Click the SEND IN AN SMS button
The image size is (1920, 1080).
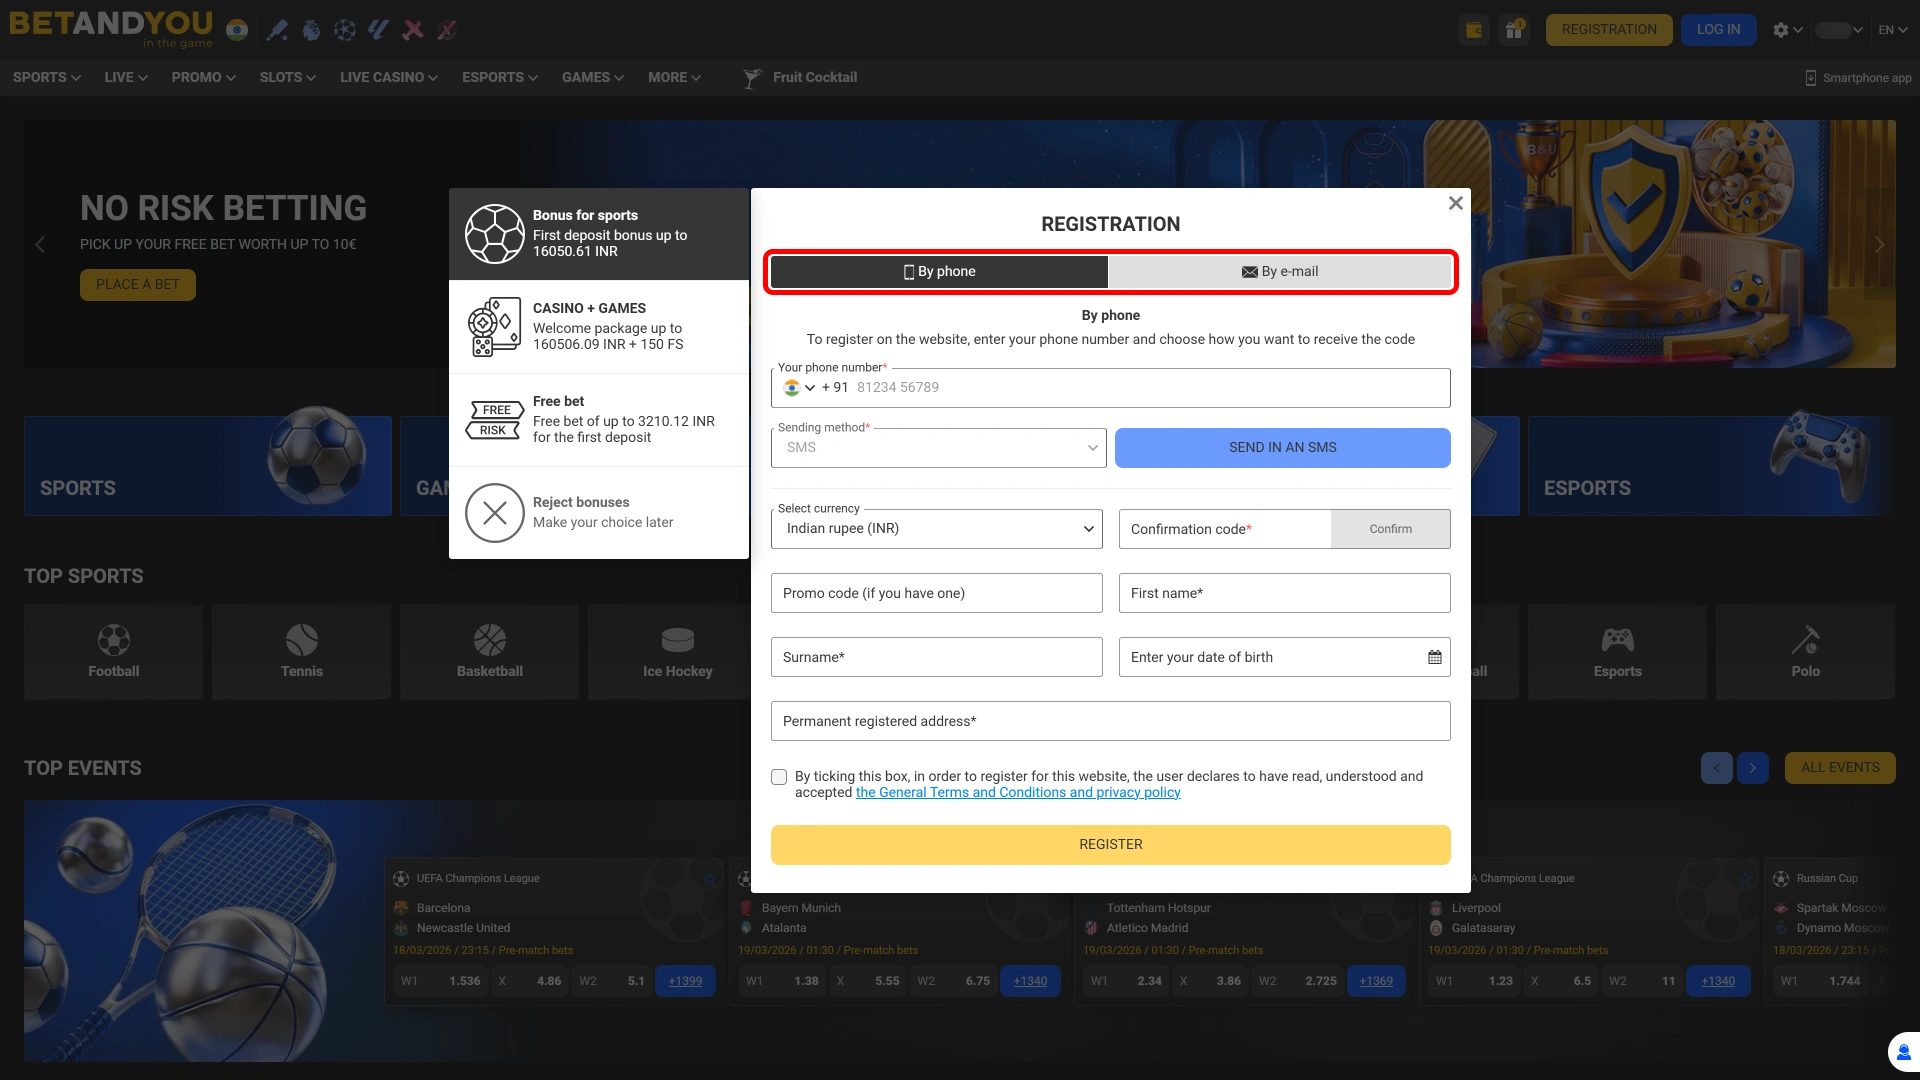(1282, 447)
